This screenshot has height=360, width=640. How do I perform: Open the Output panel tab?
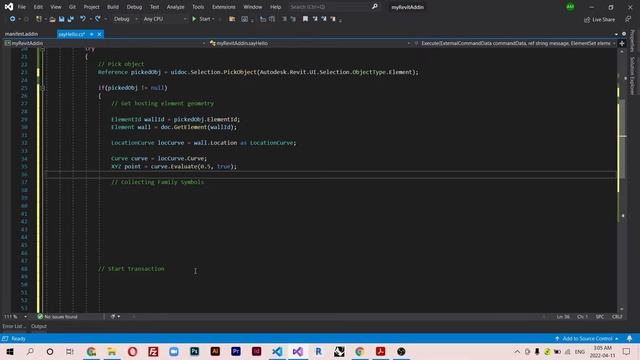(39, 326)
